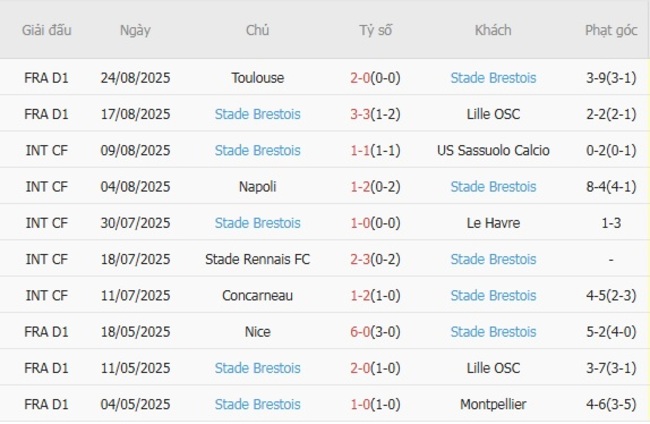Open the 3-3 score against Lille OSC

[363, 114]
